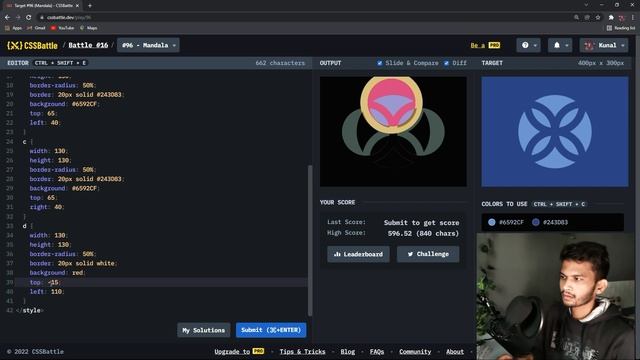The height and width of the screenshot is (360, 640).
Task: Click the Leaderboard button
Action: click(x=358, y=254)
